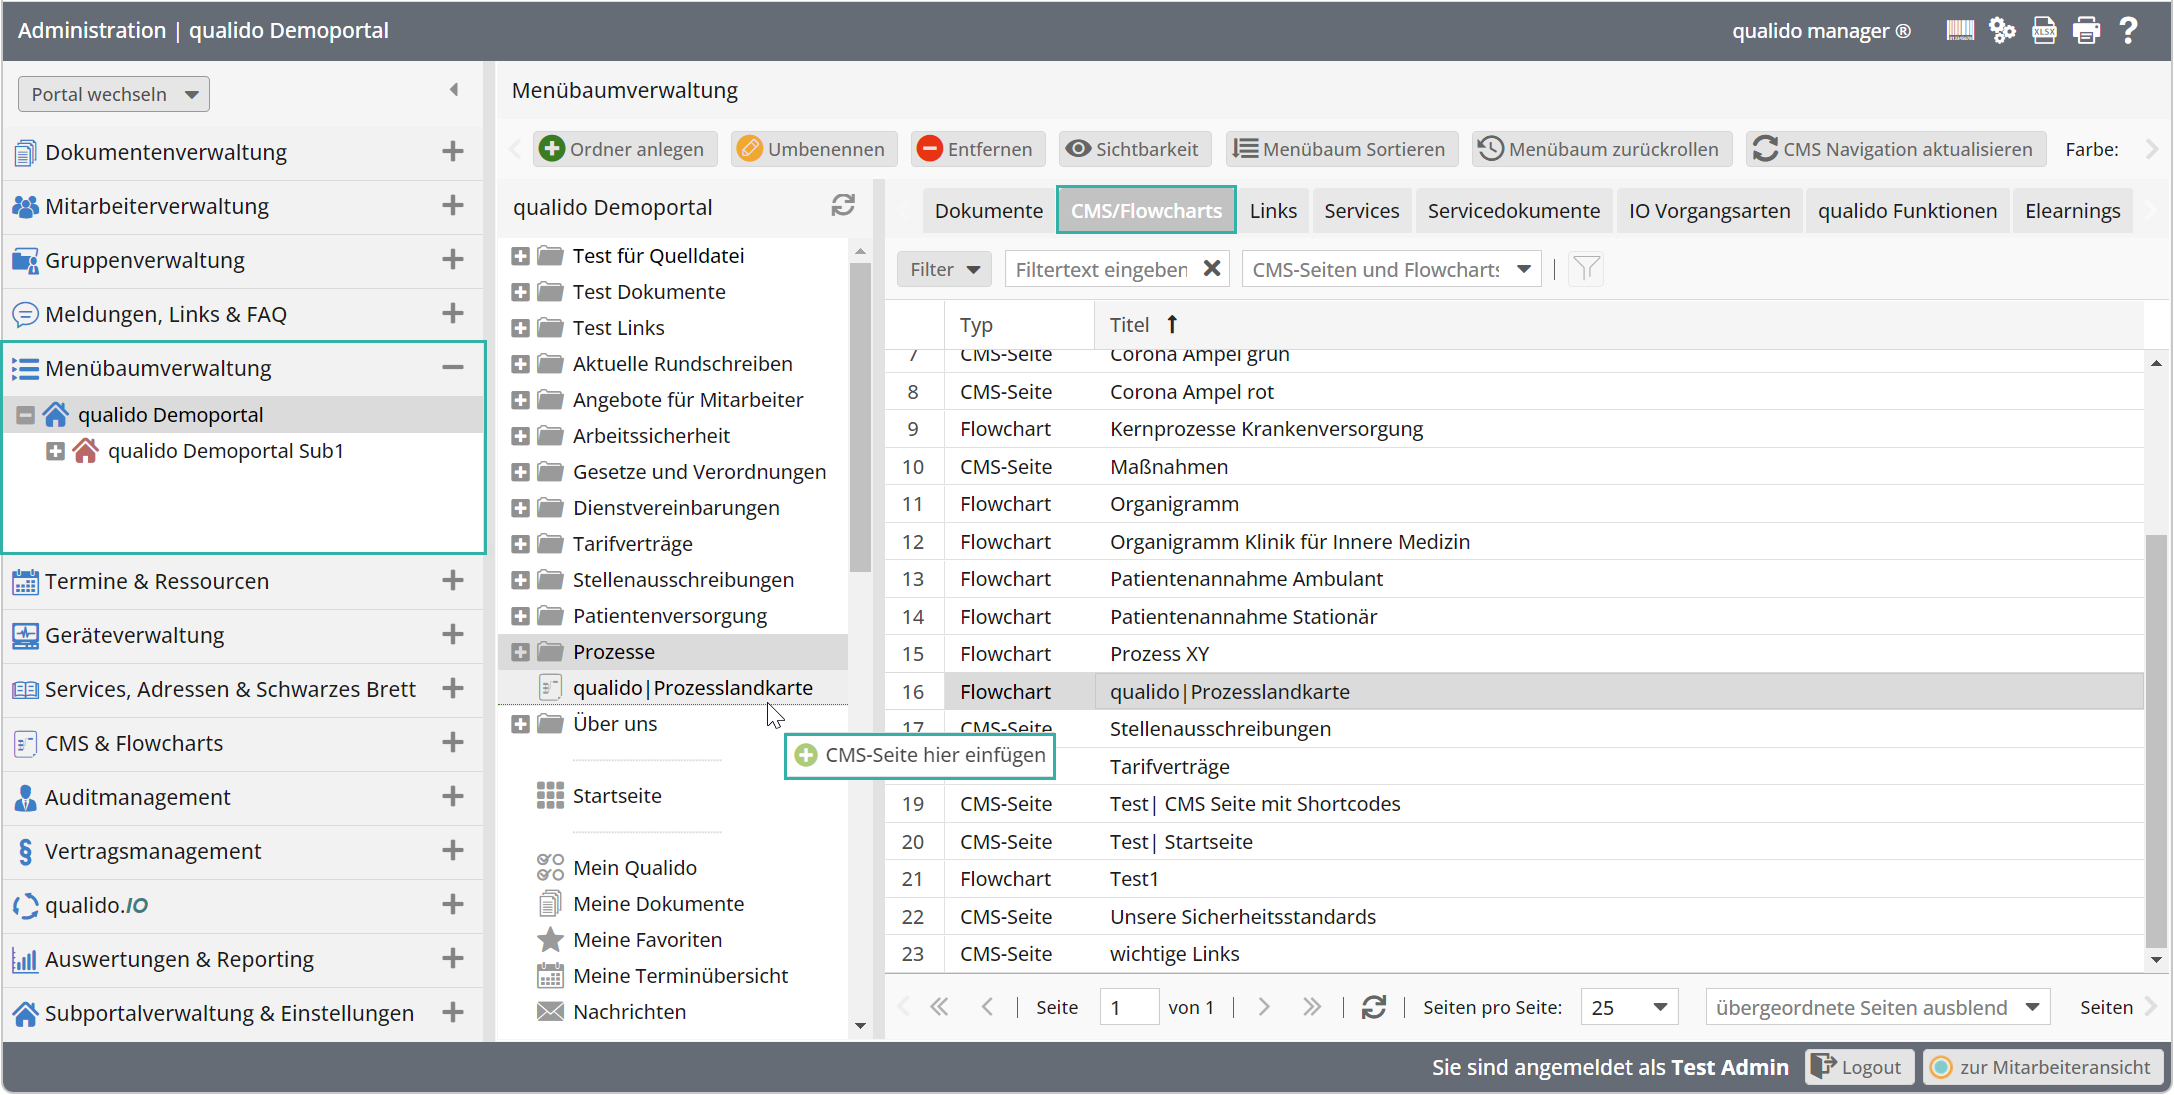Open the Portal wechseln dropdown

pos(114,94)
